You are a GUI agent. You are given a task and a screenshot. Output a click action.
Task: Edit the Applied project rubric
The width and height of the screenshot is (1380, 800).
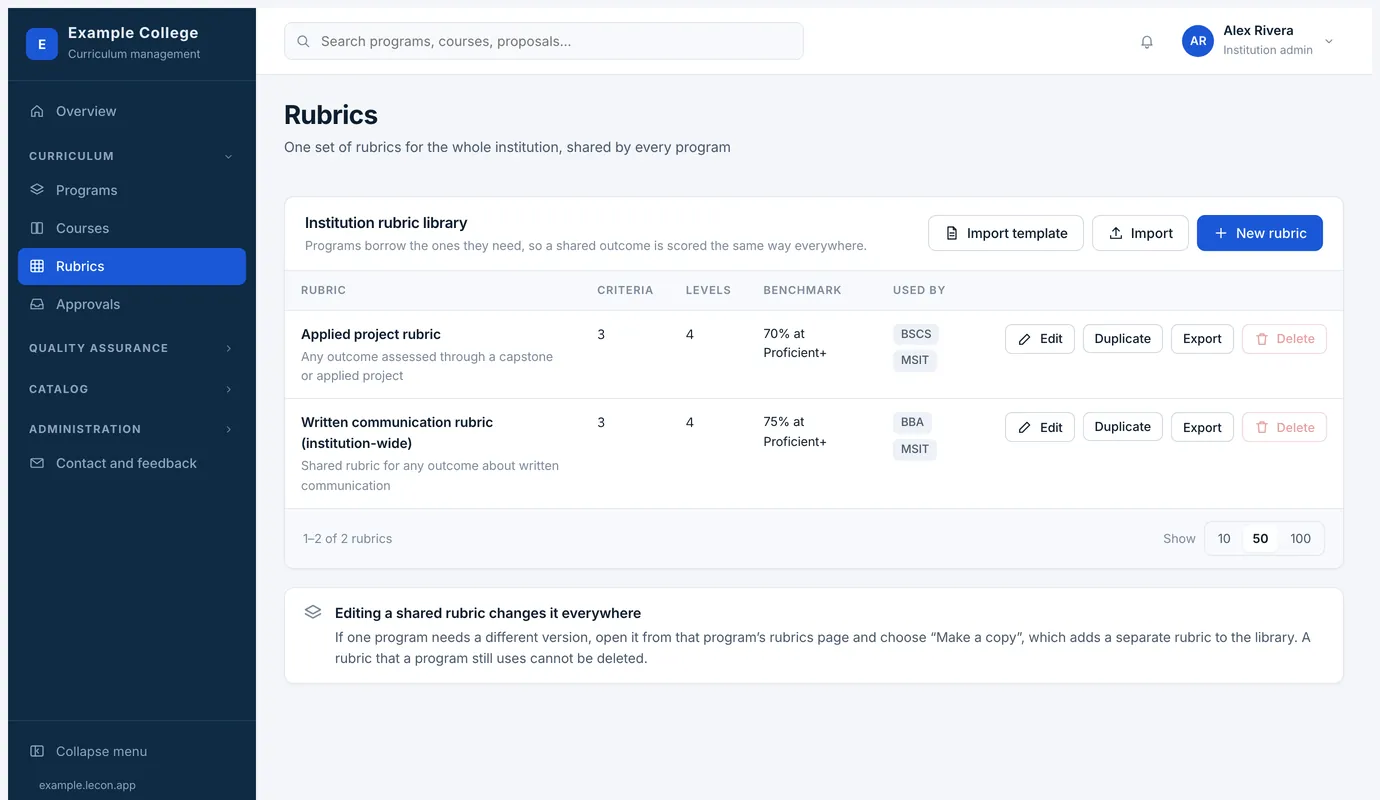click(1040, 339)
